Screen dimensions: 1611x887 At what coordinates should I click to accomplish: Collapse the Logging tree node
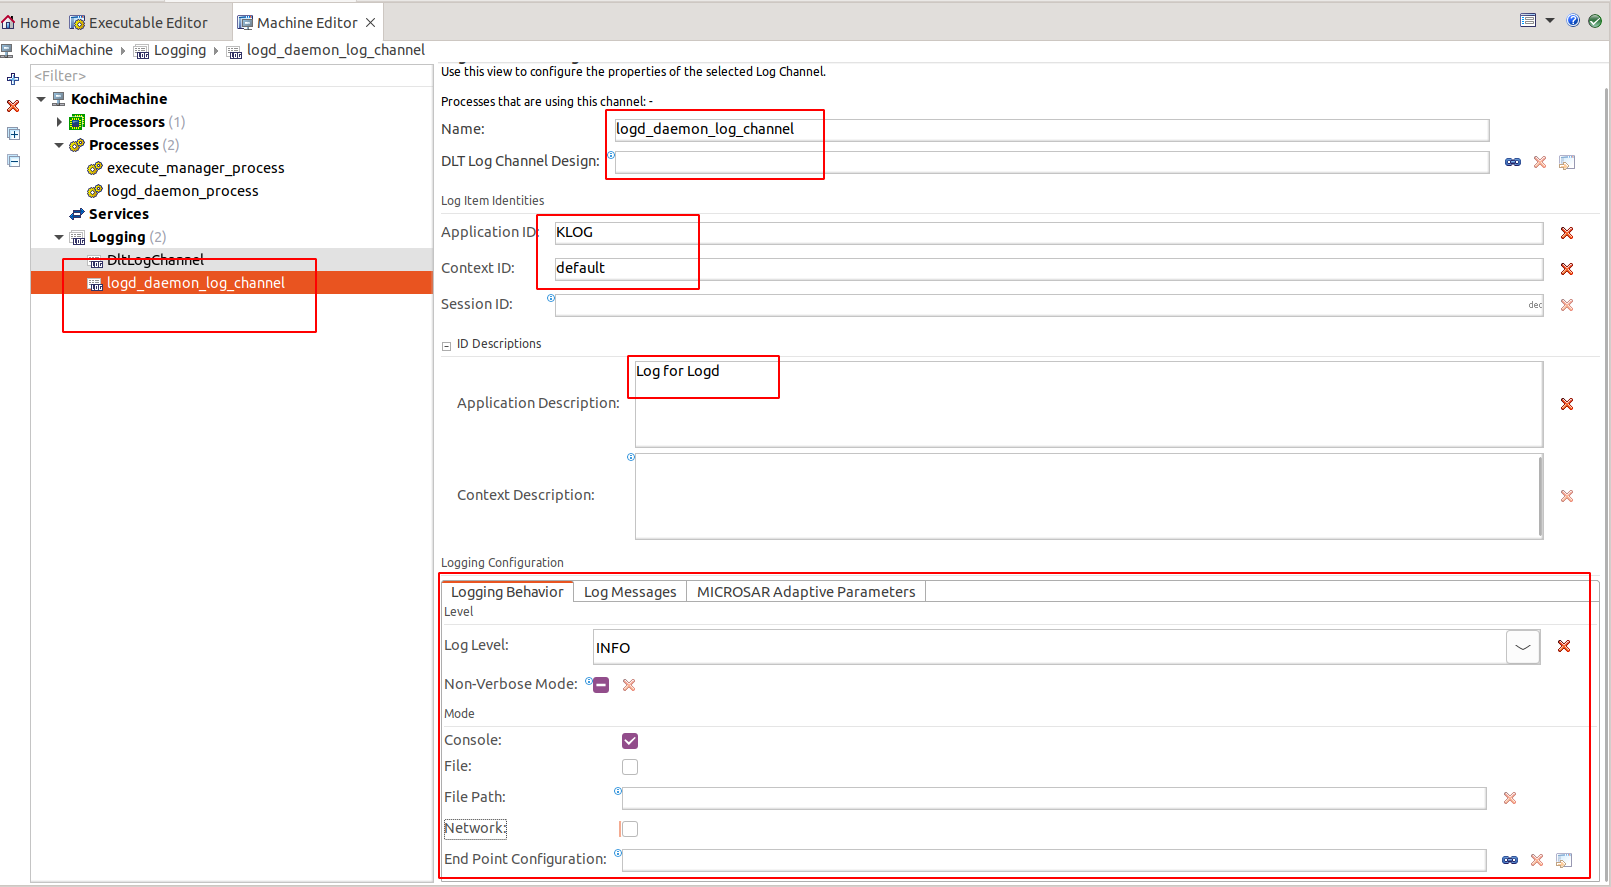point(59,237)
